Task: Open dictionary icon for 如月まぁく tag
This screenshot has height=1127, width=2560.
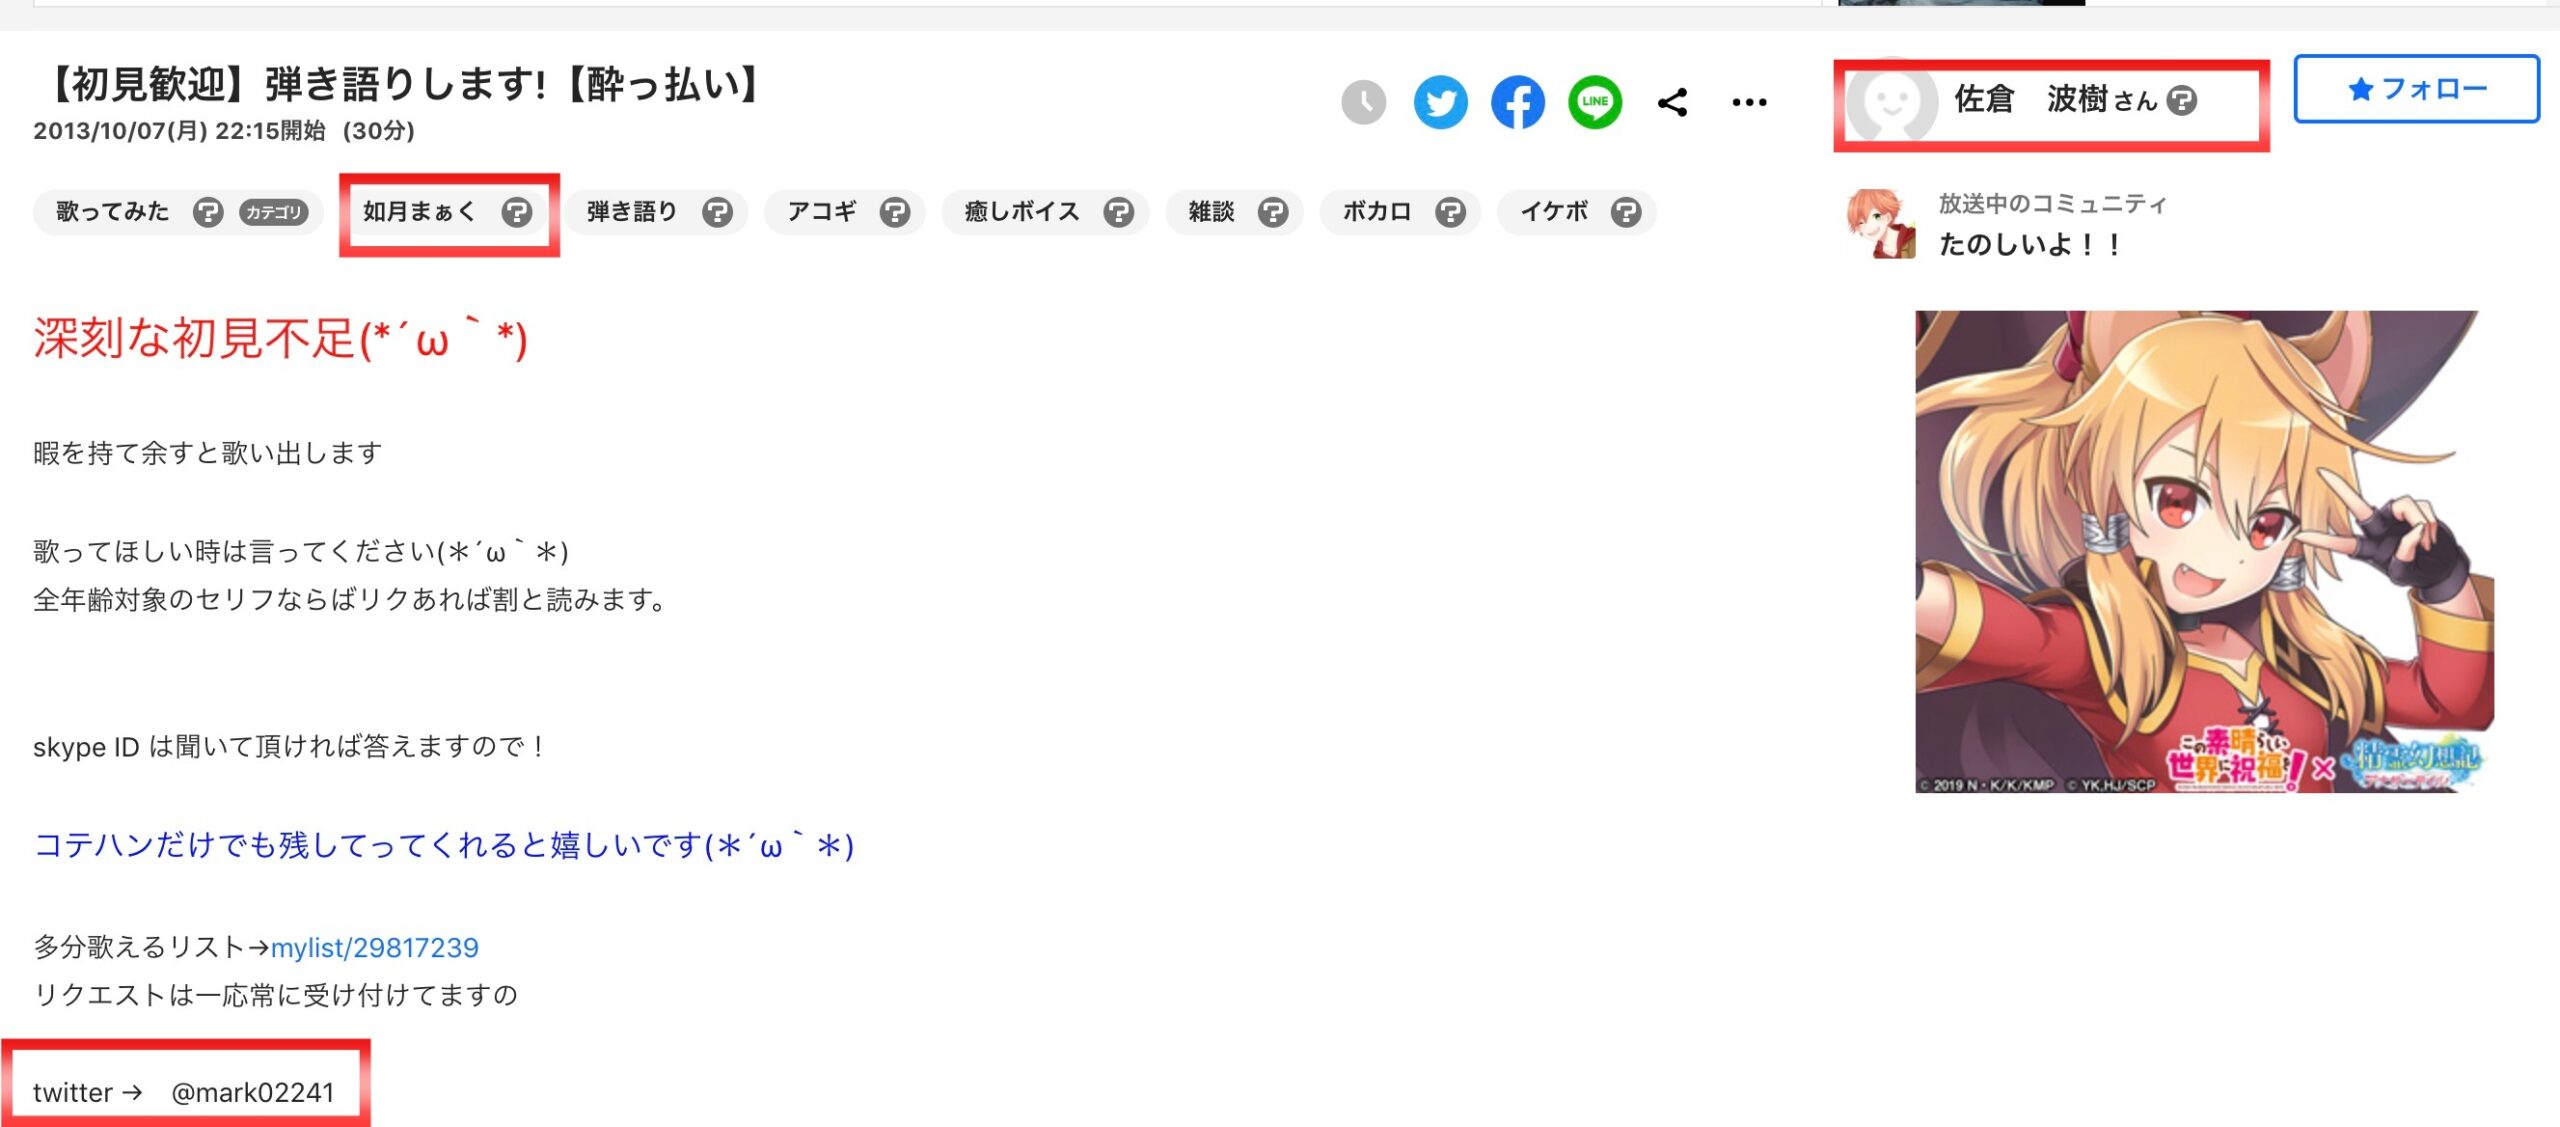Action: pyautogui.click(x=516, y=212)
